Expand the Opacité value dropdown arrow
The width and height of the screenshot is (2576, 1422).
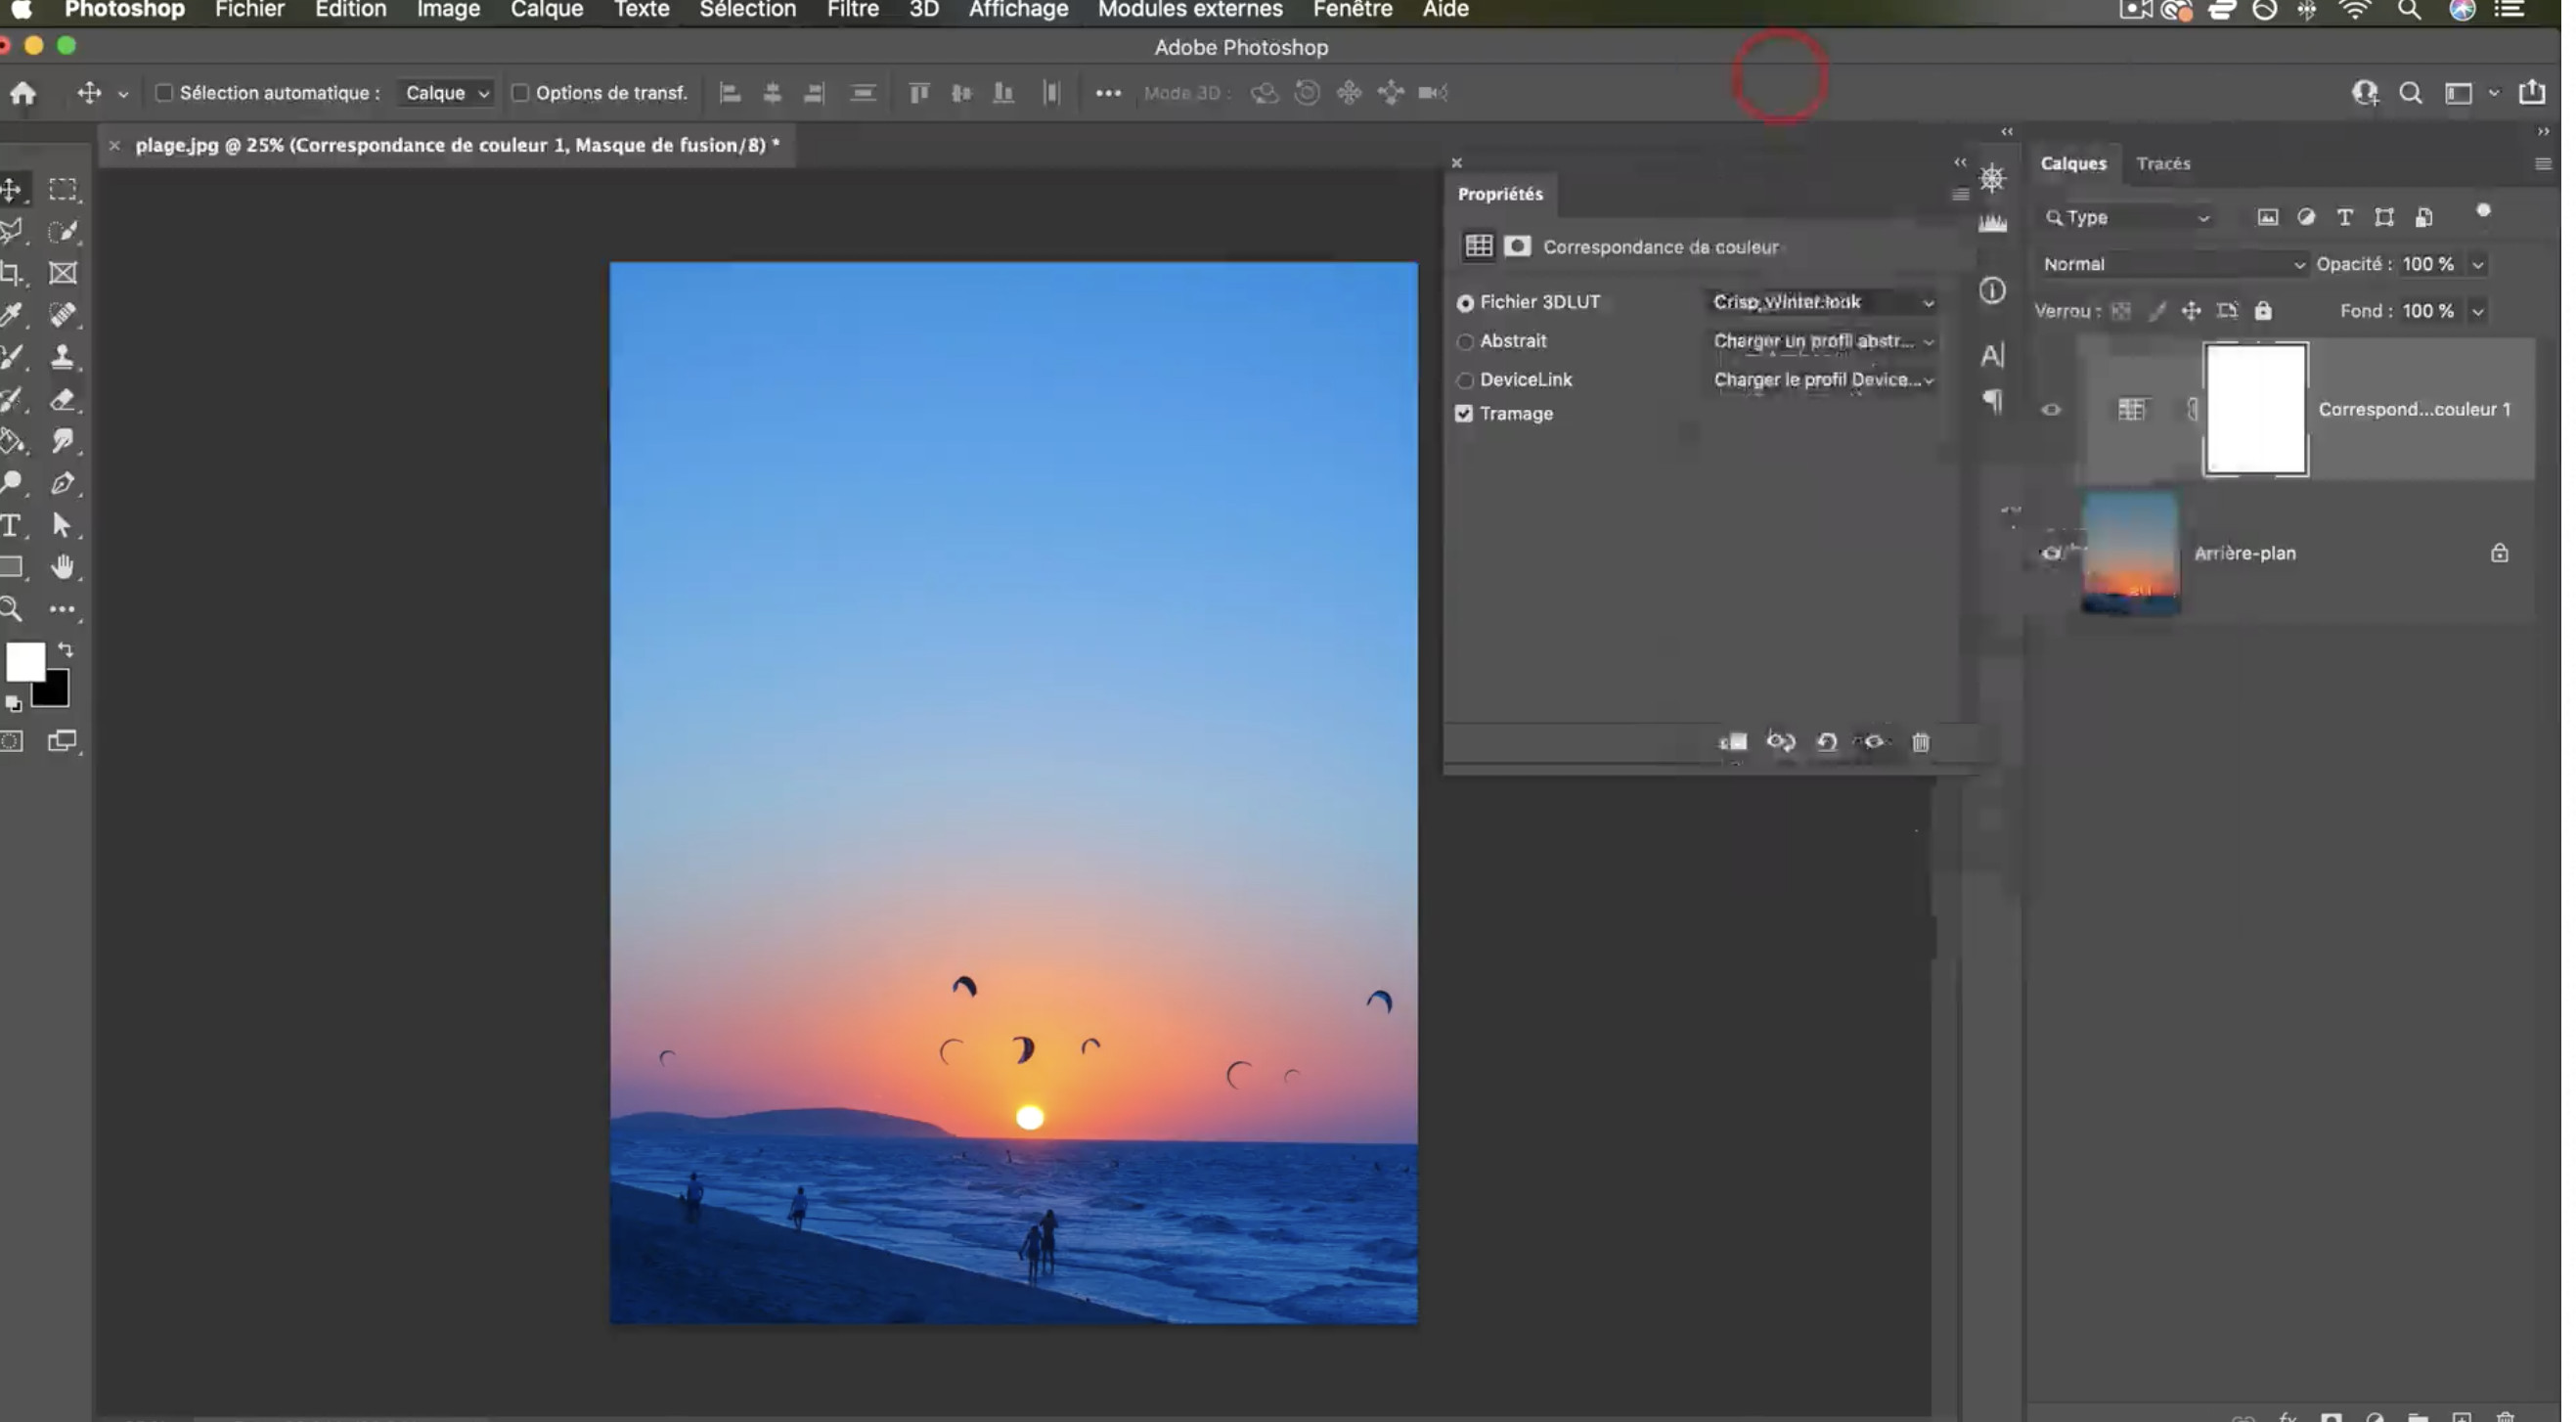click(x=2478, y=265)
